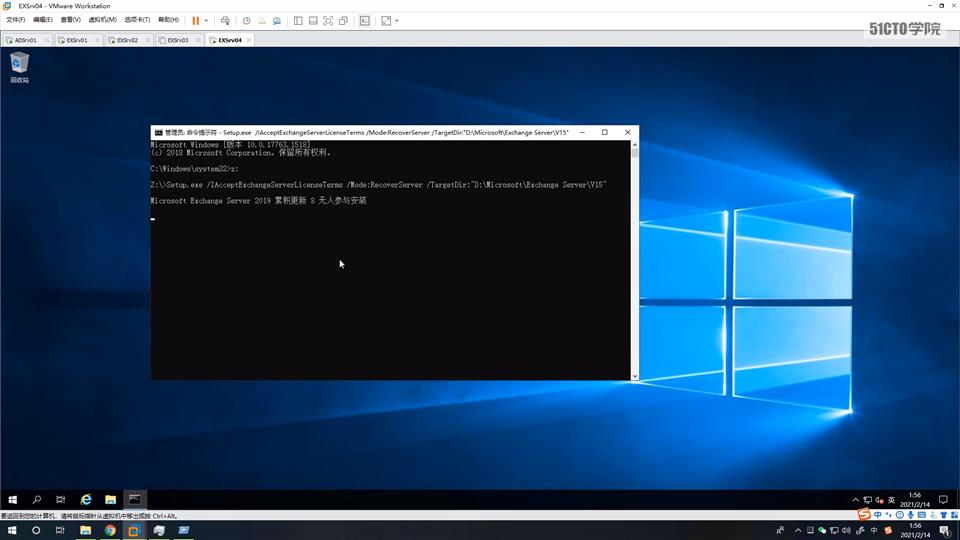Expand the guest system tray hidden icons chevron
The height and width of the screenshot is (540, 960).
click(x=855, y=500)
